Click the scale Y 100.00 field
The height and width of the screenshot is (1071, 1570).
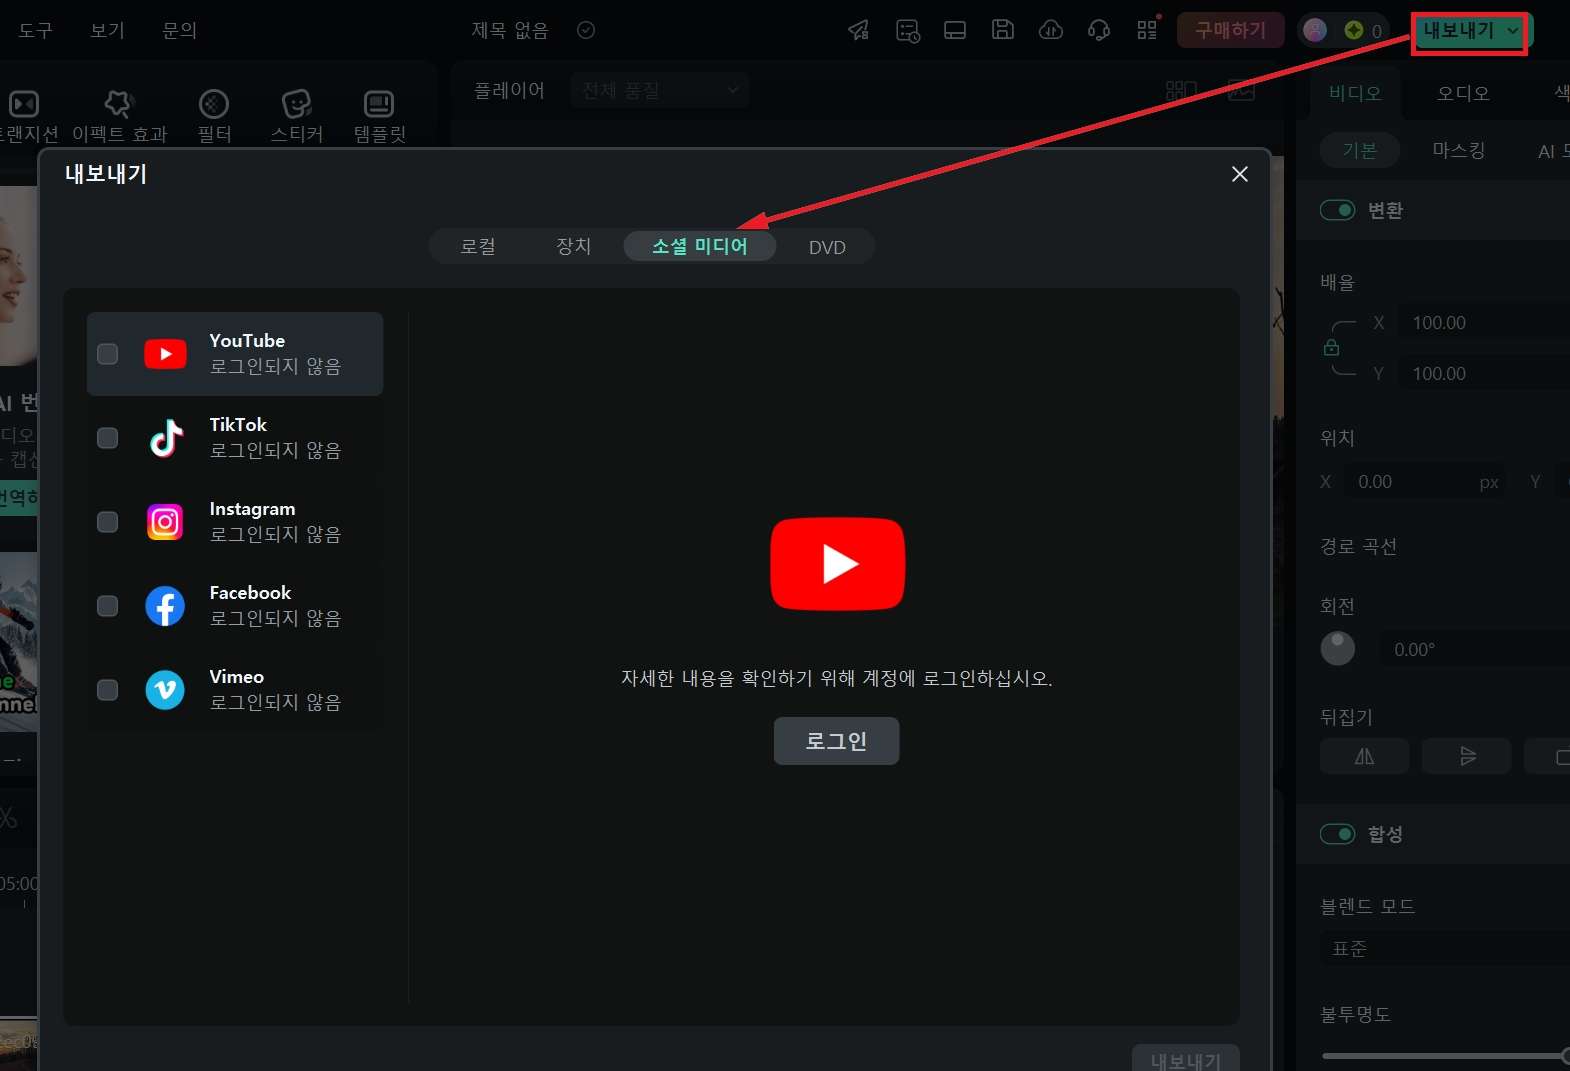(1484, 374)
